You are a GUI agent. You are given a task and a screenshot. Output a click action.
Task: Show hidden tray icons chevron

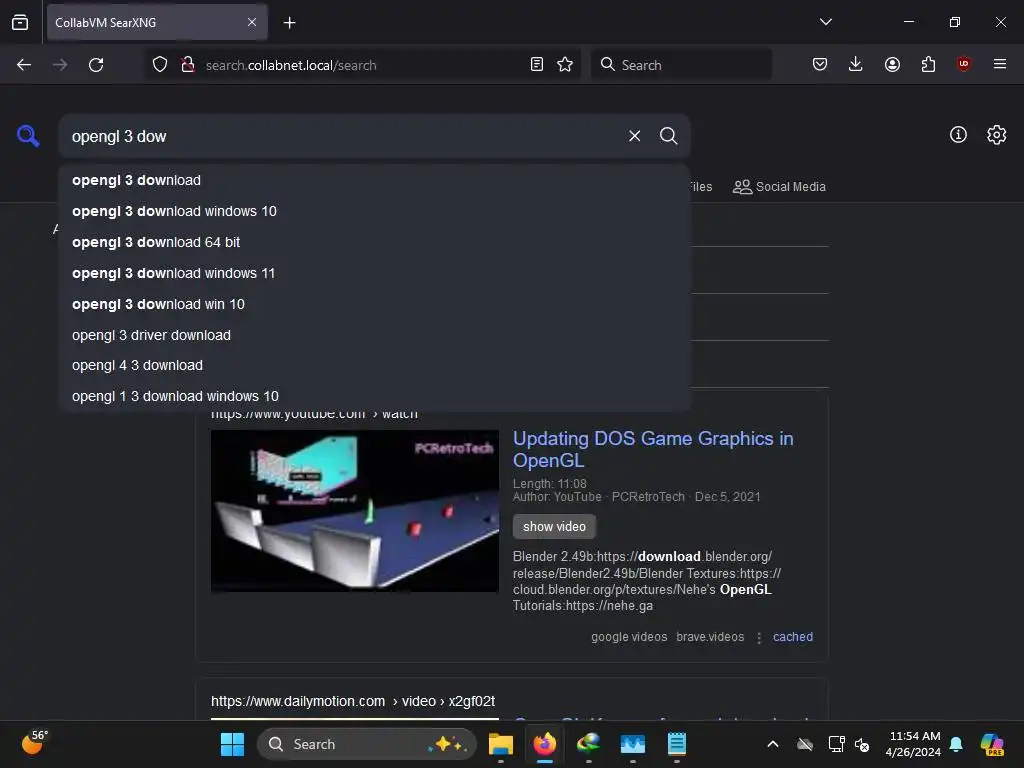[773, 744]
